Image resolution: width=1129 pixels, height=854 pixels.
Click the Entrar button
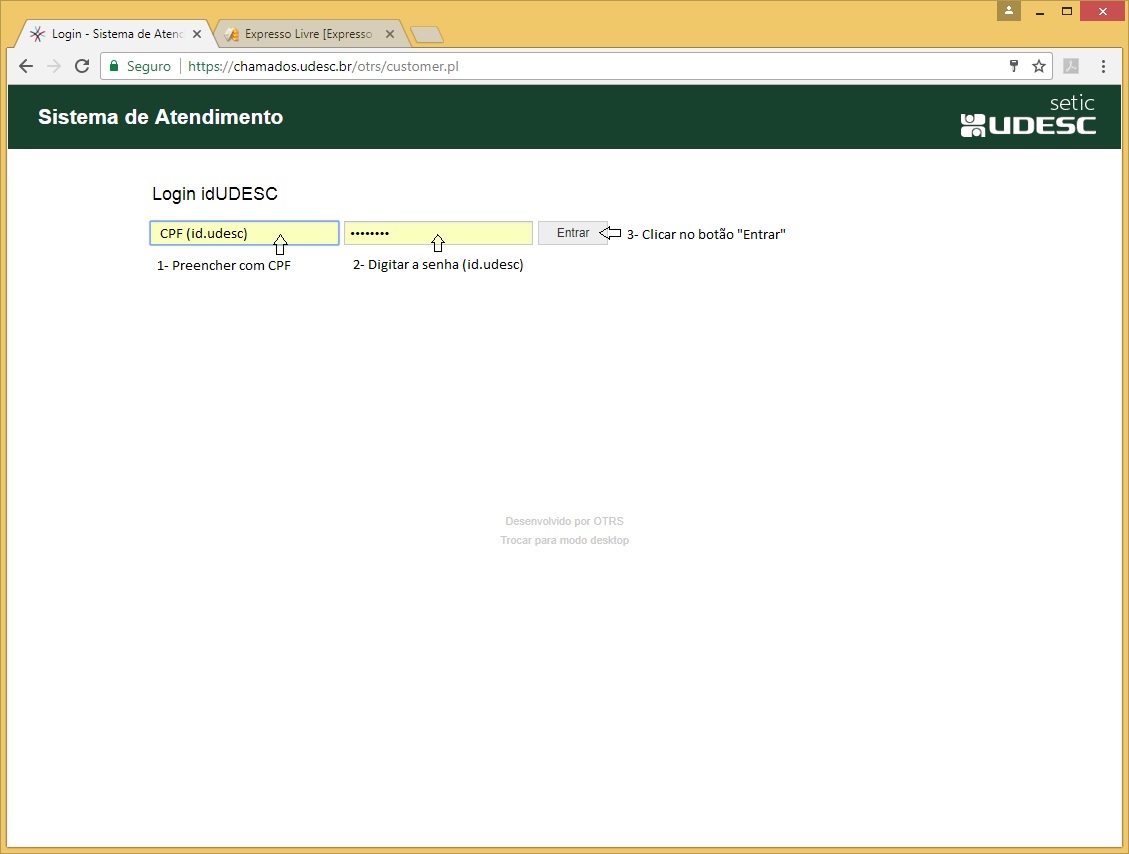pos(572,233)
